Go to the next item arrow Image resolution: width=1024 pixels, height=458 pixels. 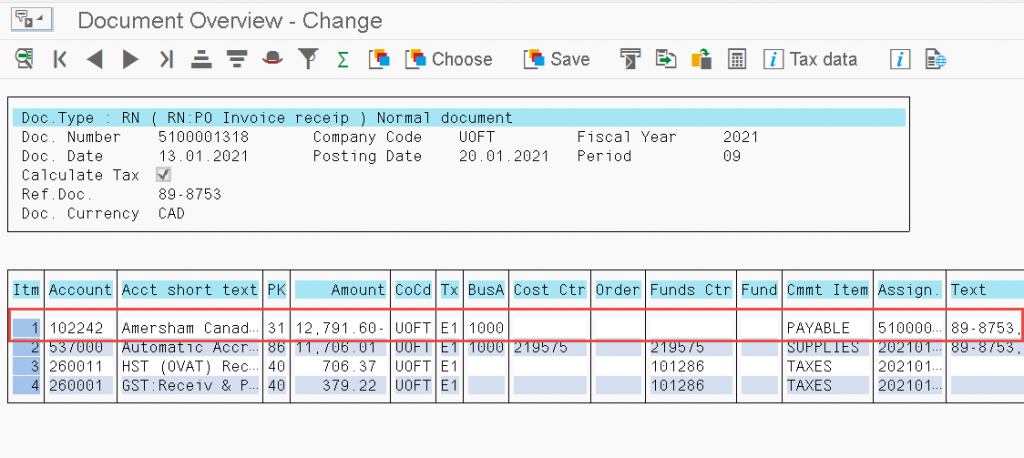pyautogui.click(x=130, y=59)
